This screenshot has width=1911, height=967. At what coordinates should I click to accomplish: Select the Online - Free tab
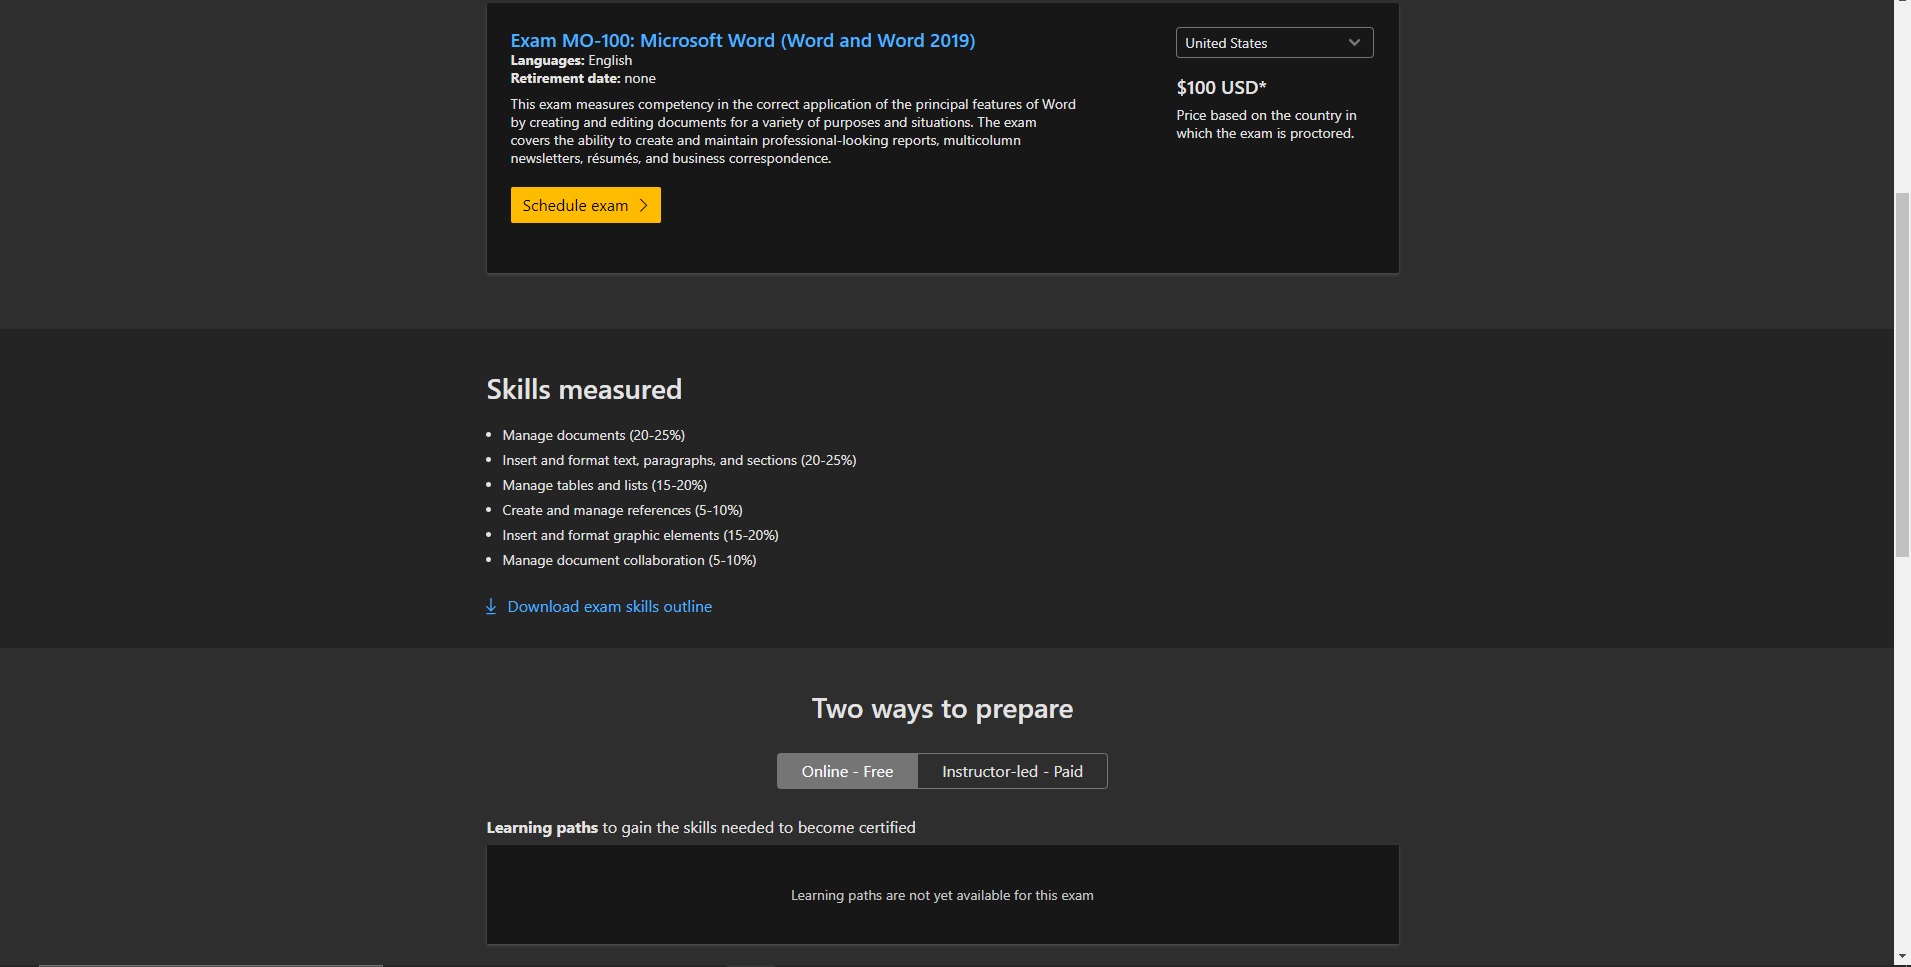[847, 771]
